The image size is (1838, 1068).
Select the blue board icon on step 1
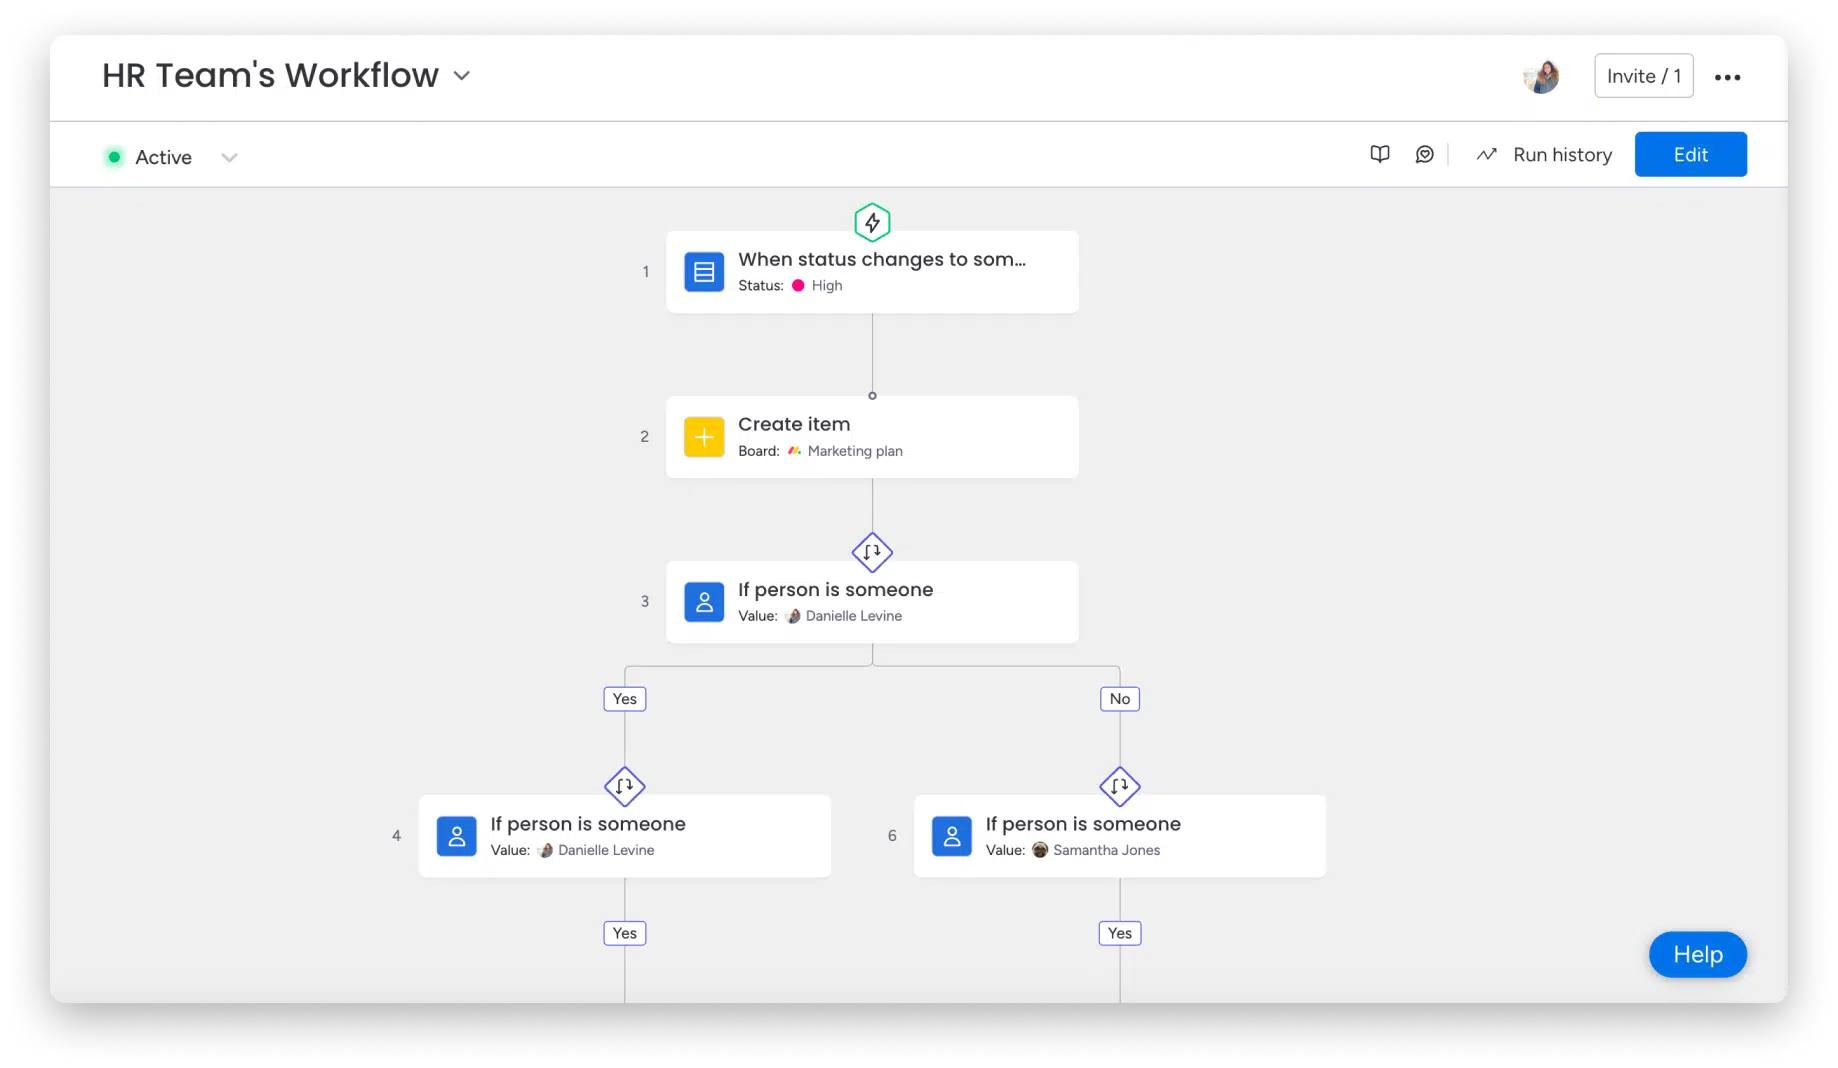[x=704, y=271]
